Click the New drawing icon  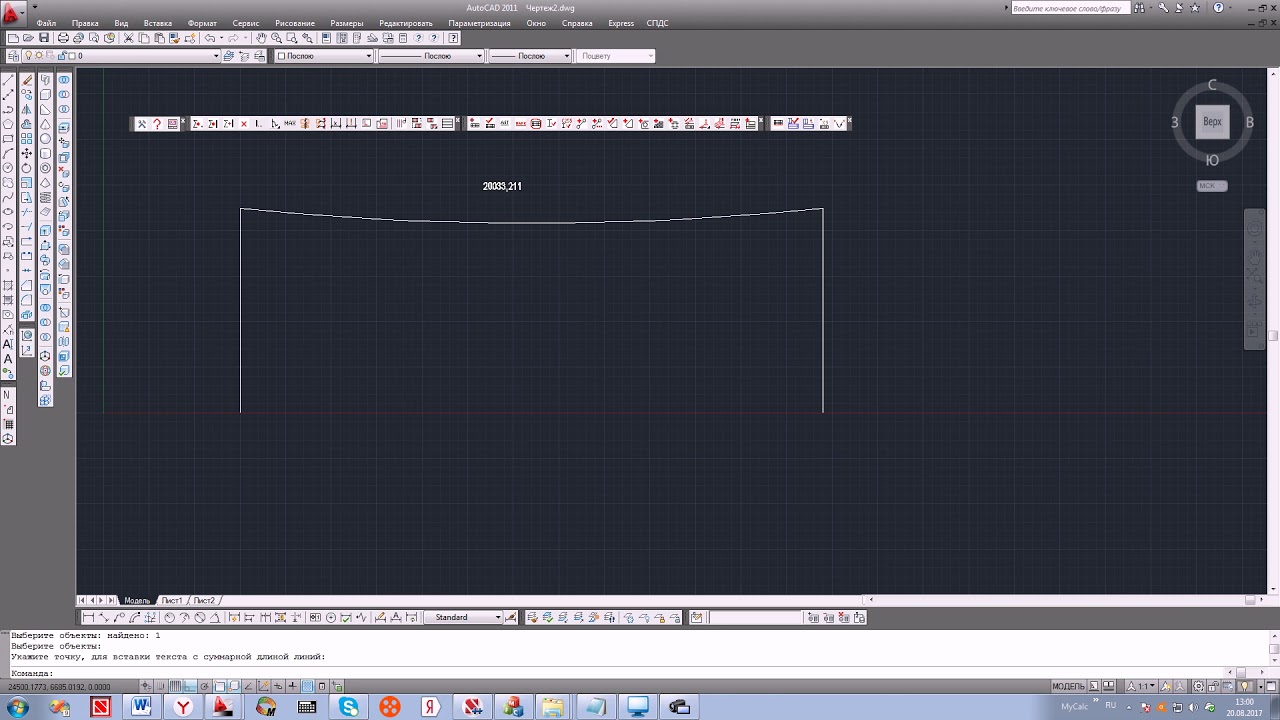tap(13, 38)
